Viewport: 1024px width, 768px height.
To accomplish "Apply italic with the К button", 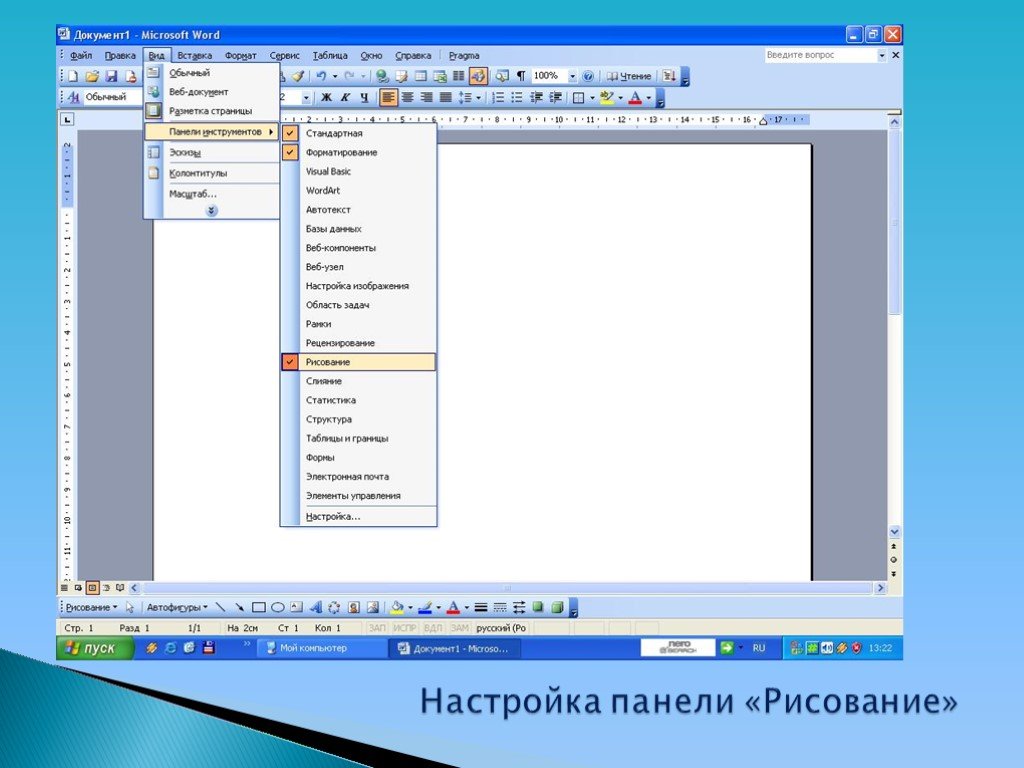I will click(x=345, y=98).
